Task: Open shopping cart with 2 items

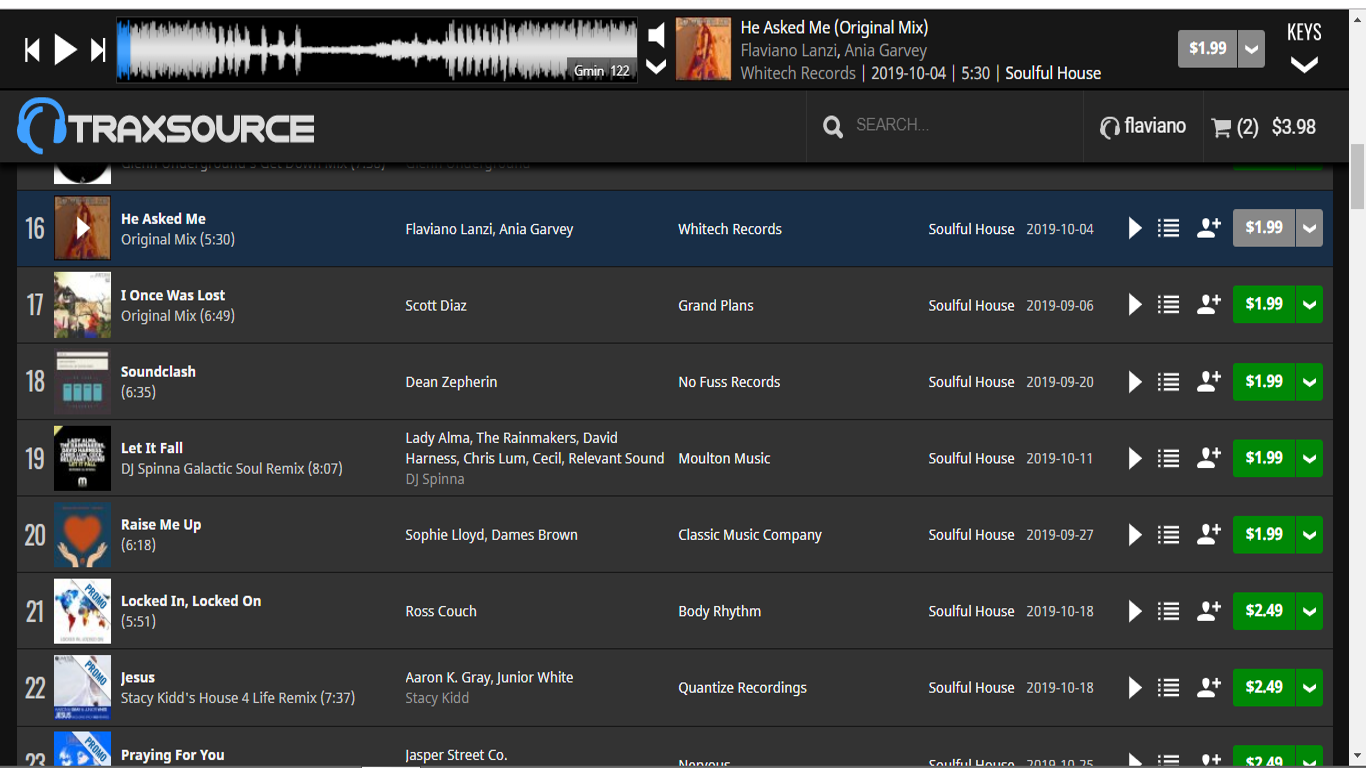Action: click(x=1263, y=127)
